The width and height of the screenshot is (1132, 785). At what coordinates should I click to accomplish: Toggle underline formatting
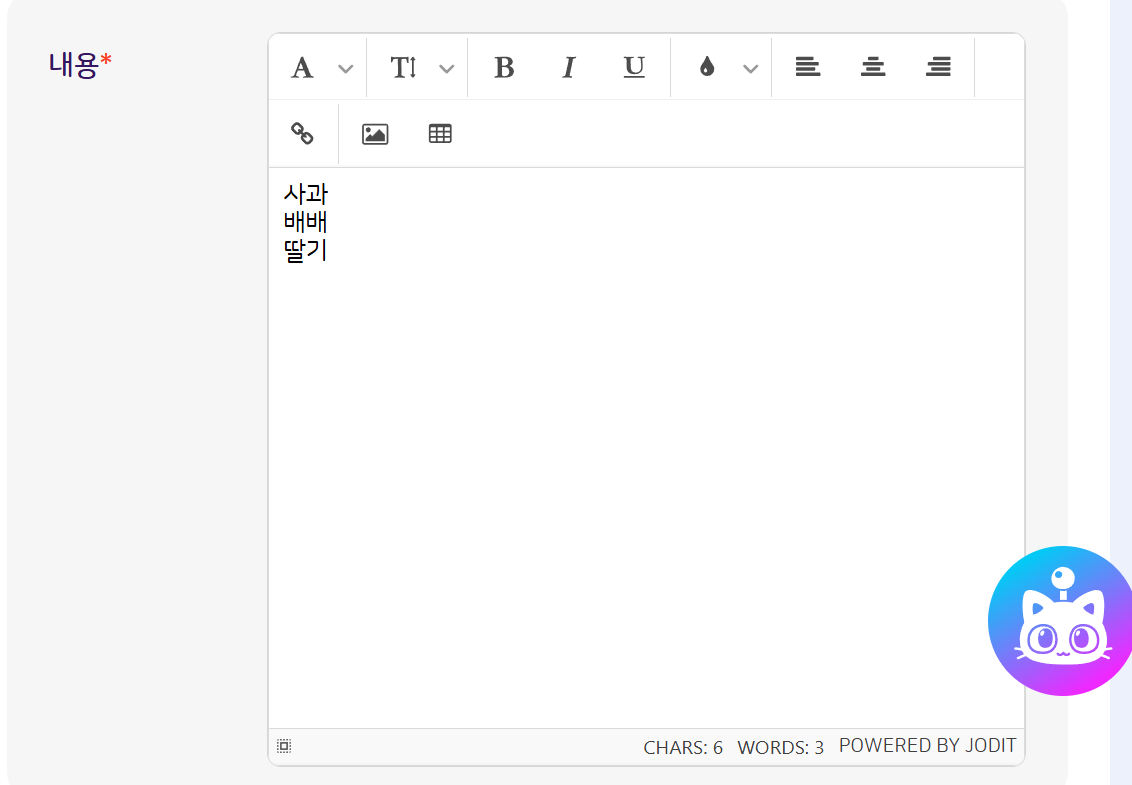pyautogui.click(x=634, y=68)
